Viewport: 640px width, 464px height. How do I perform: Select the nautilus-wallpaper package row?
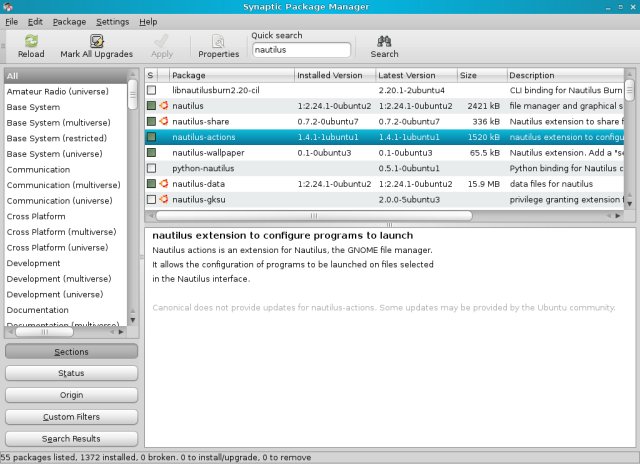pos(384,153)
